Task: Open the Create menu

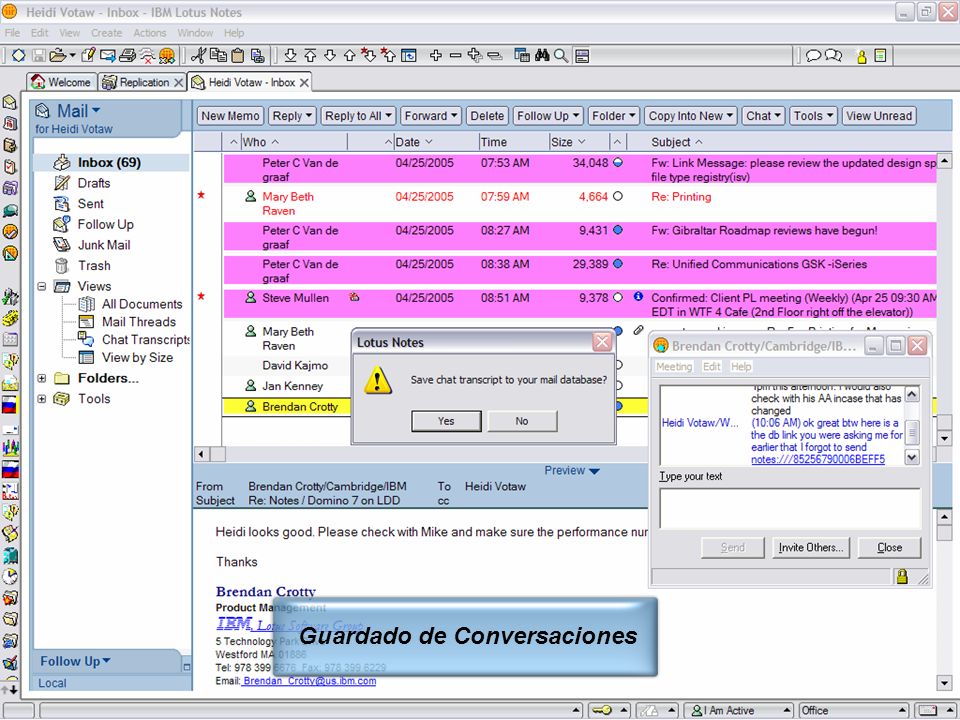Action: coord(107,32)
